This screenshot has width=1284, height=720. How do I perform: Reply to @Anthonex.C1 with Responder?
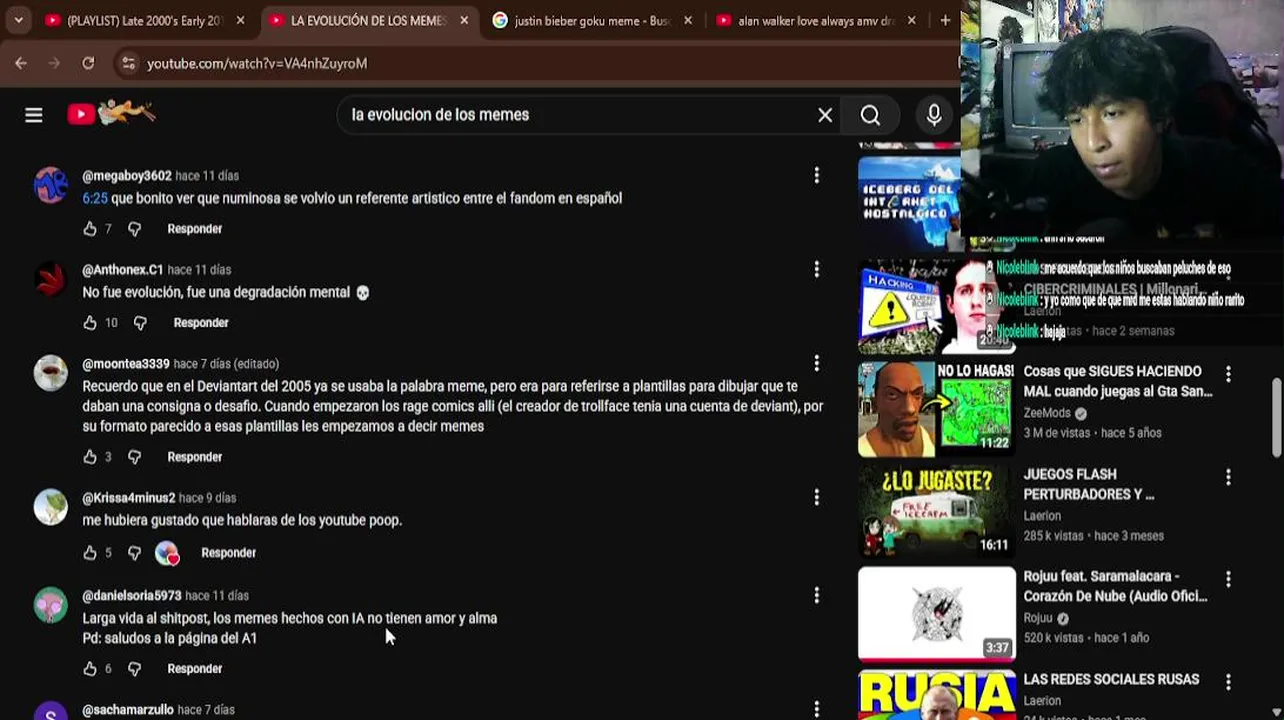click(201, 323)
